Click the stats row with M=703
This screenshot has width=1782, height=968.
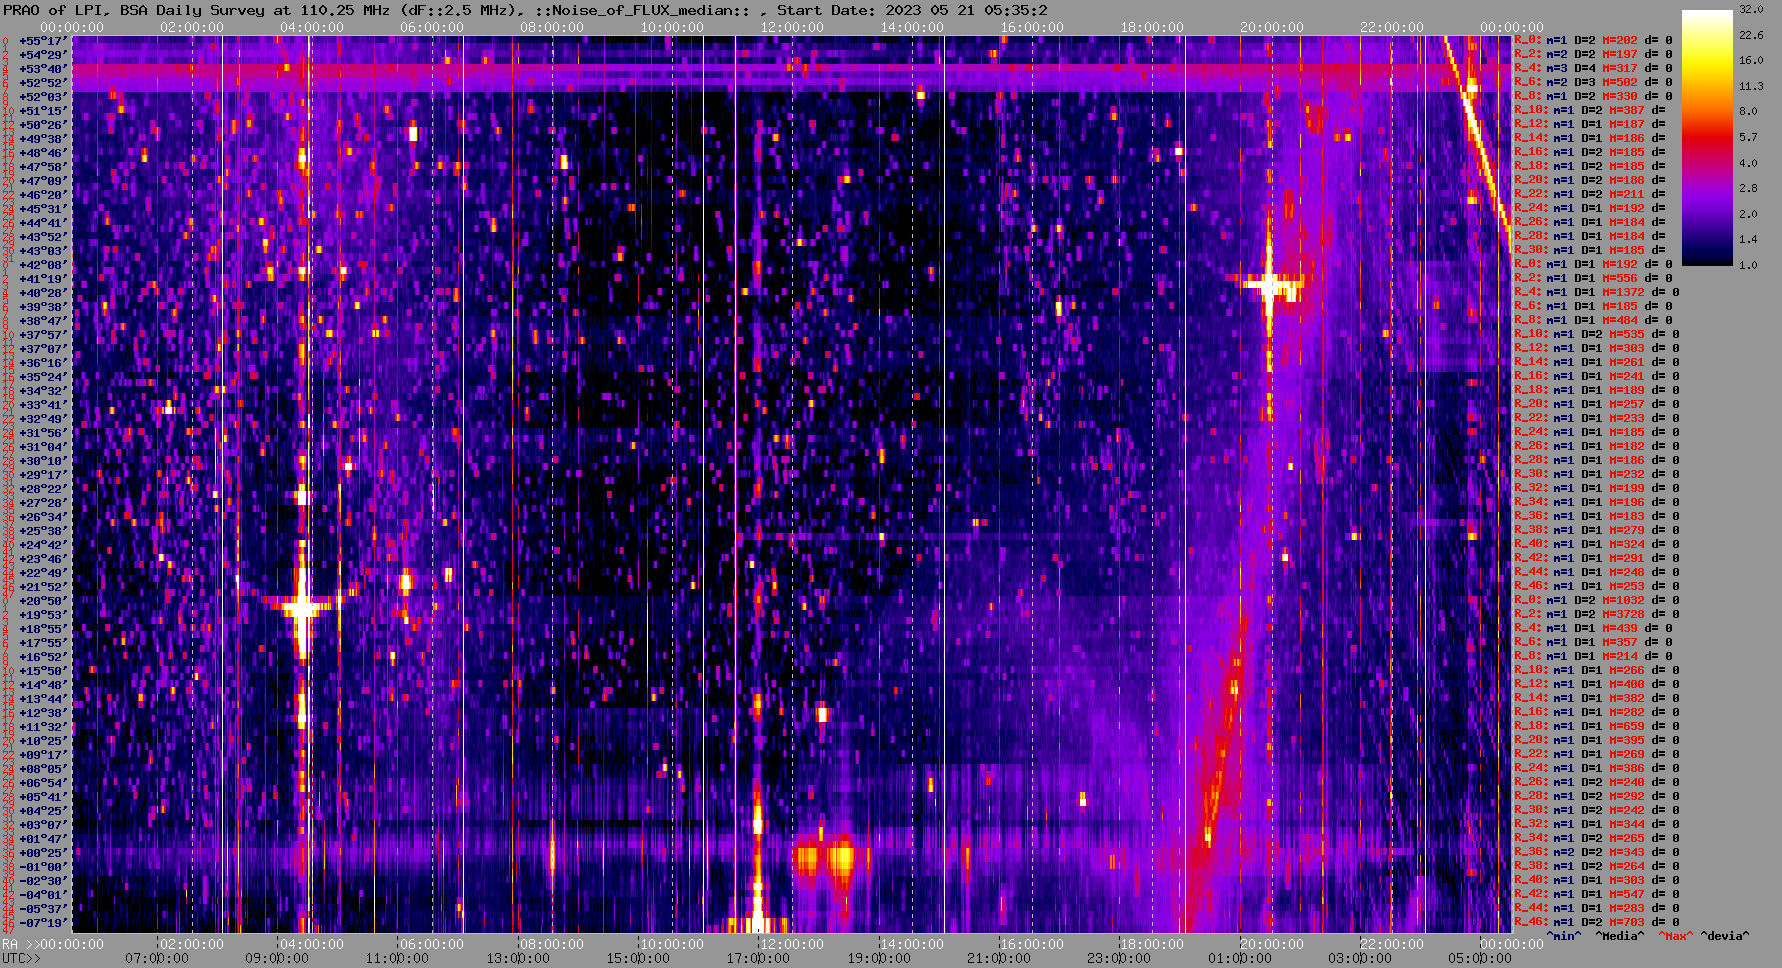pyautogui.click(x=1596, y=922)
